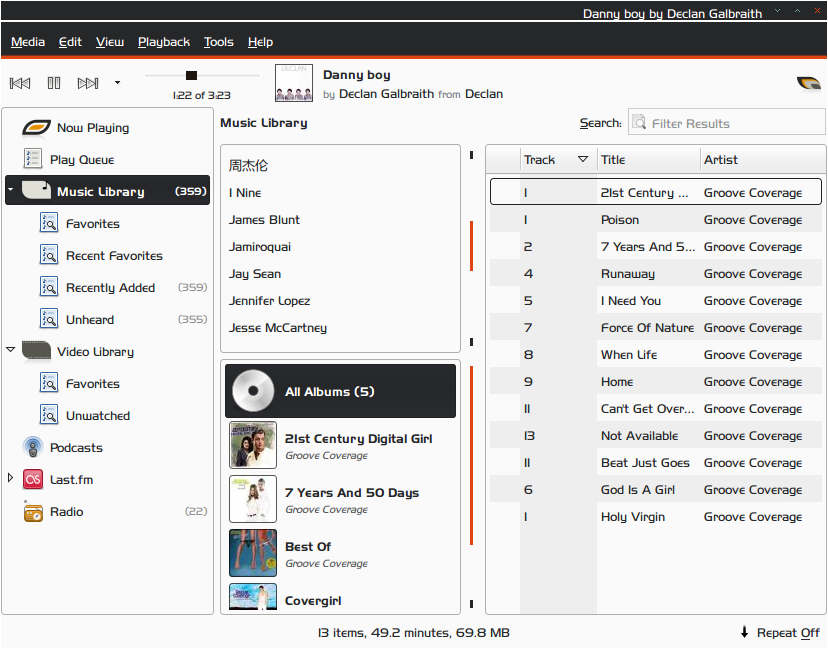The width and height of the screenshot is (828, 649).
Task: Click the Unwatched playlist icon
Action: [x=49, y=415]
